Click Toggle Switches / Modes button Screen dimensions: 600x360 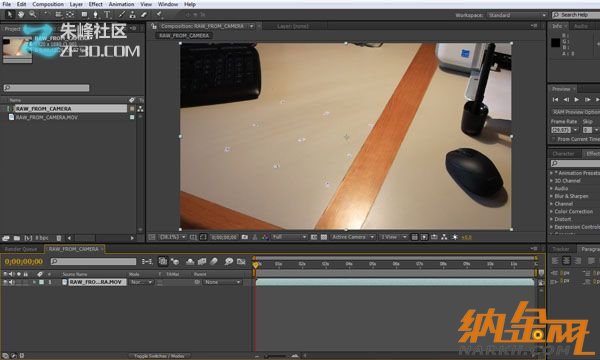click(159, 356)
